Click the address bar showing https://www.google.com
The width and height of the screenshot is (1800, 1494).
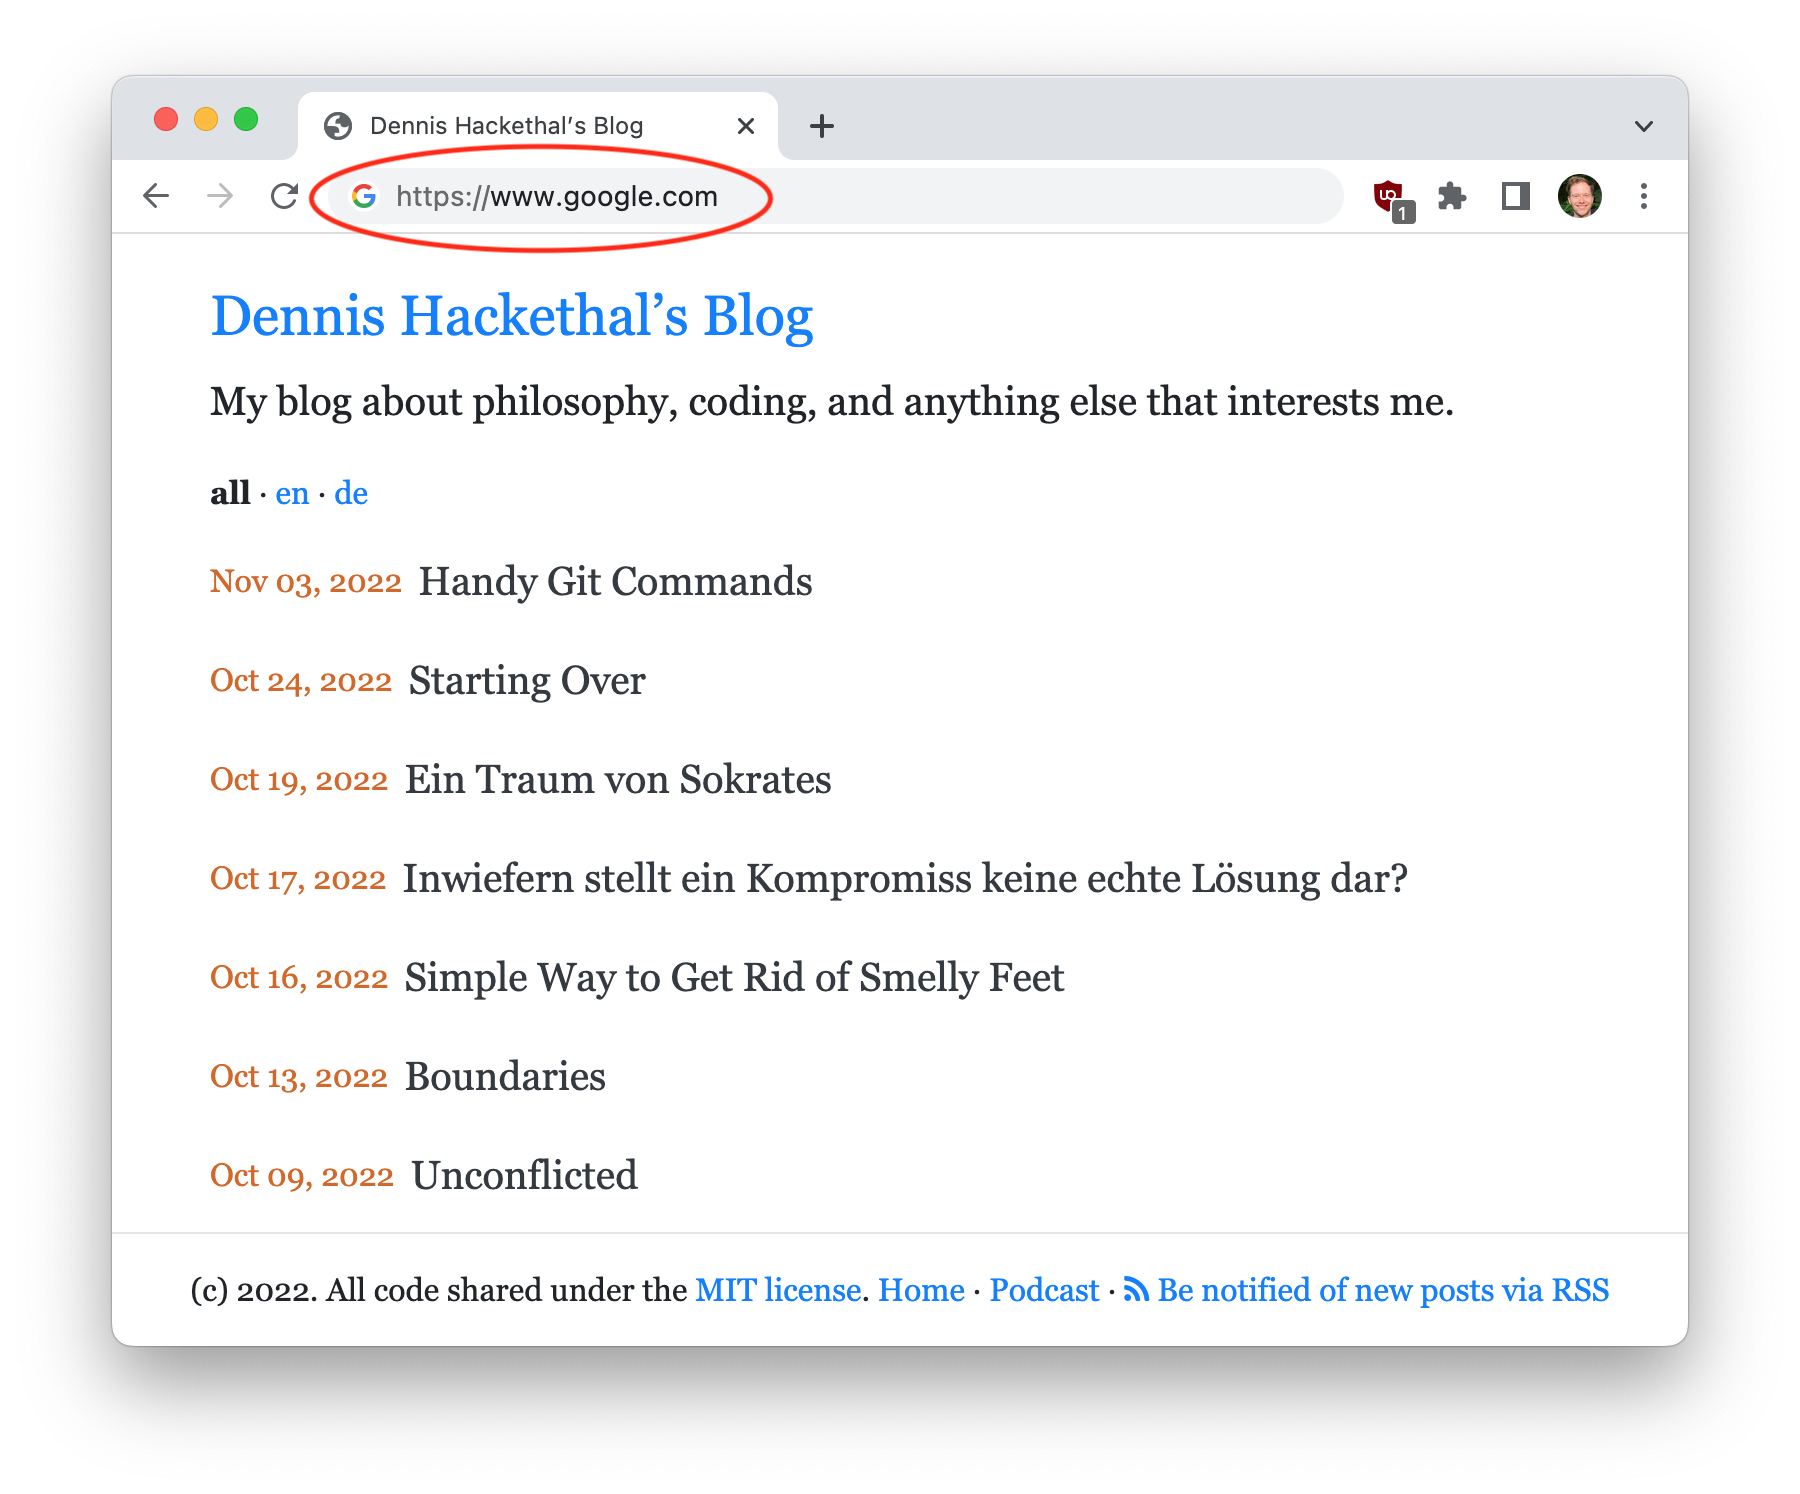click(835, 196)
